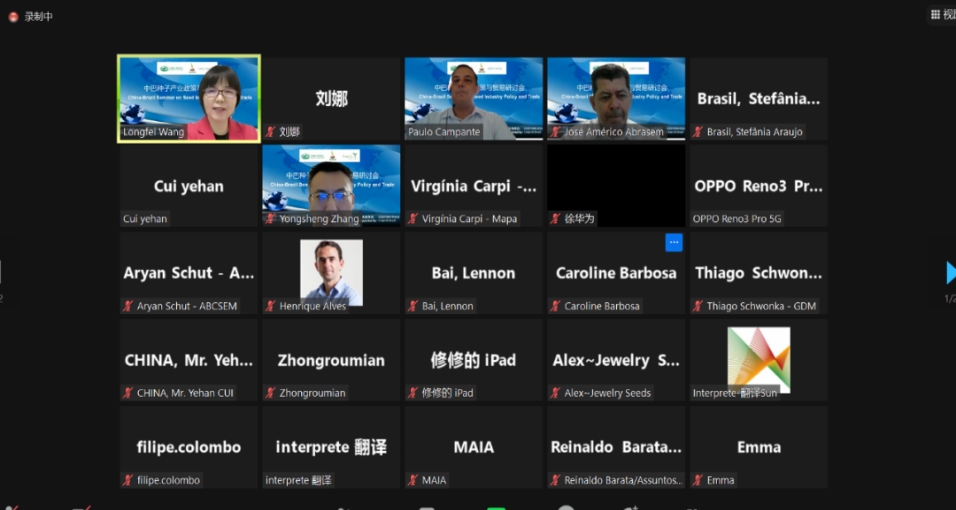
Task: Select the OPPO Reno3 Pro 5G tile
Action: [x=758, y=186]
